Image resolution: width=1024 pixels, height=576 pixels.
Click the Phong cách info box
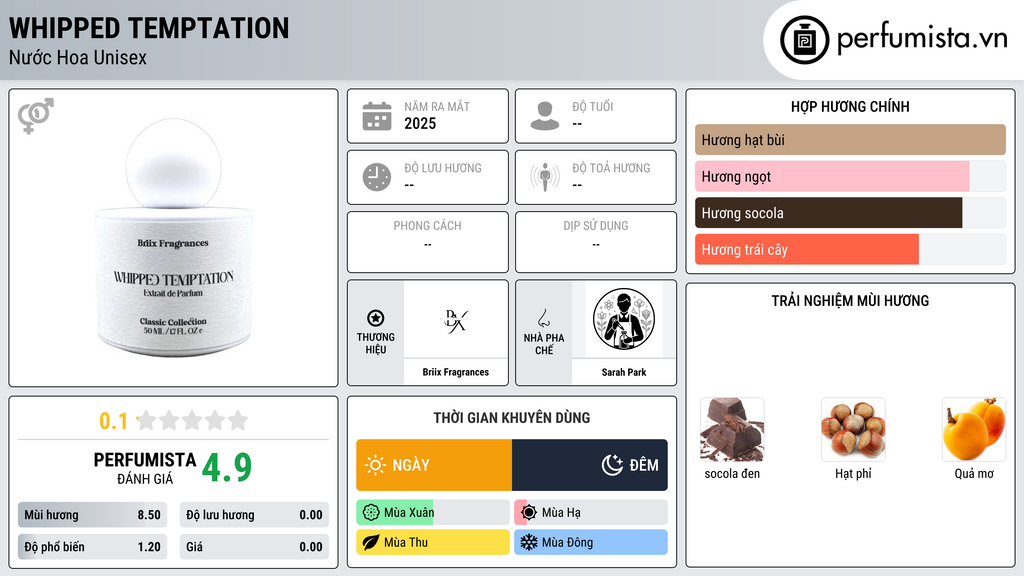point(428,242)
